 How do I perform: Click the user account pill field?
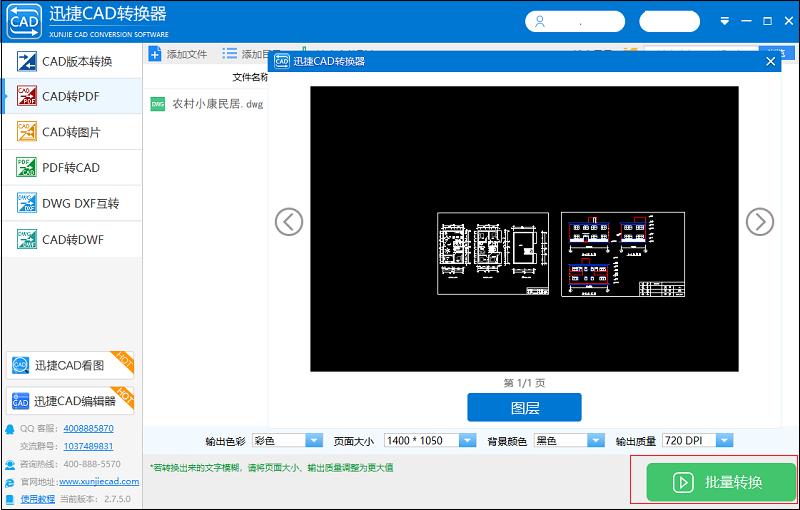[575, 21]
